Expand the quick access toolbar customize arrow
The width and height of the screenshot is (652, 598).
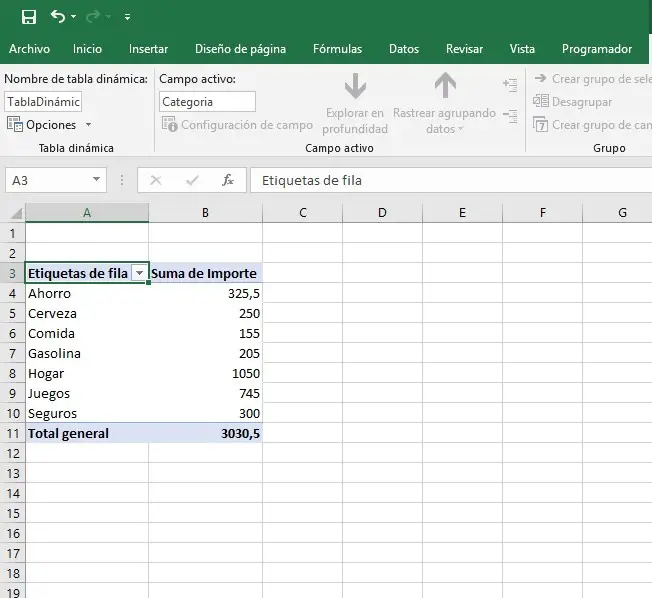pos(127,18)
